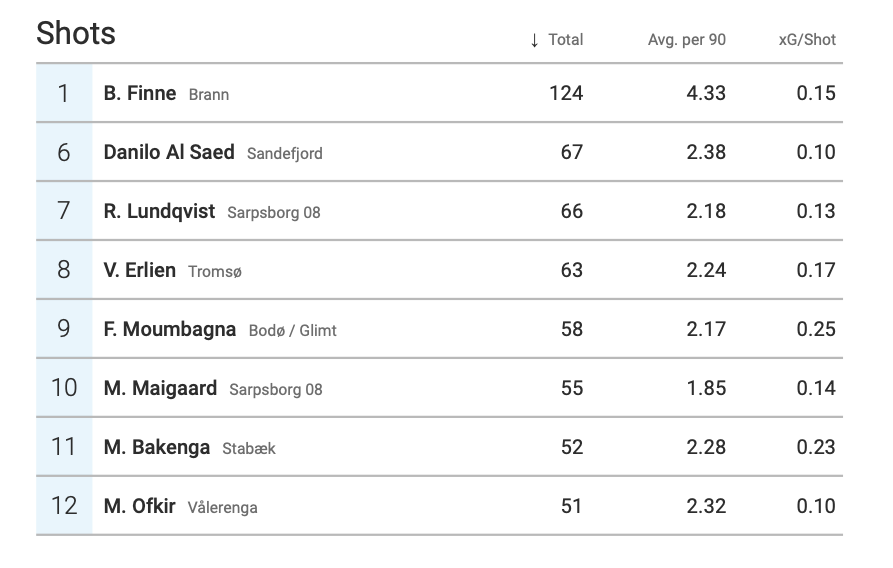The image size is (893, 568).
Task: Open M. Ofkir player link
Action: click(139, 506)
